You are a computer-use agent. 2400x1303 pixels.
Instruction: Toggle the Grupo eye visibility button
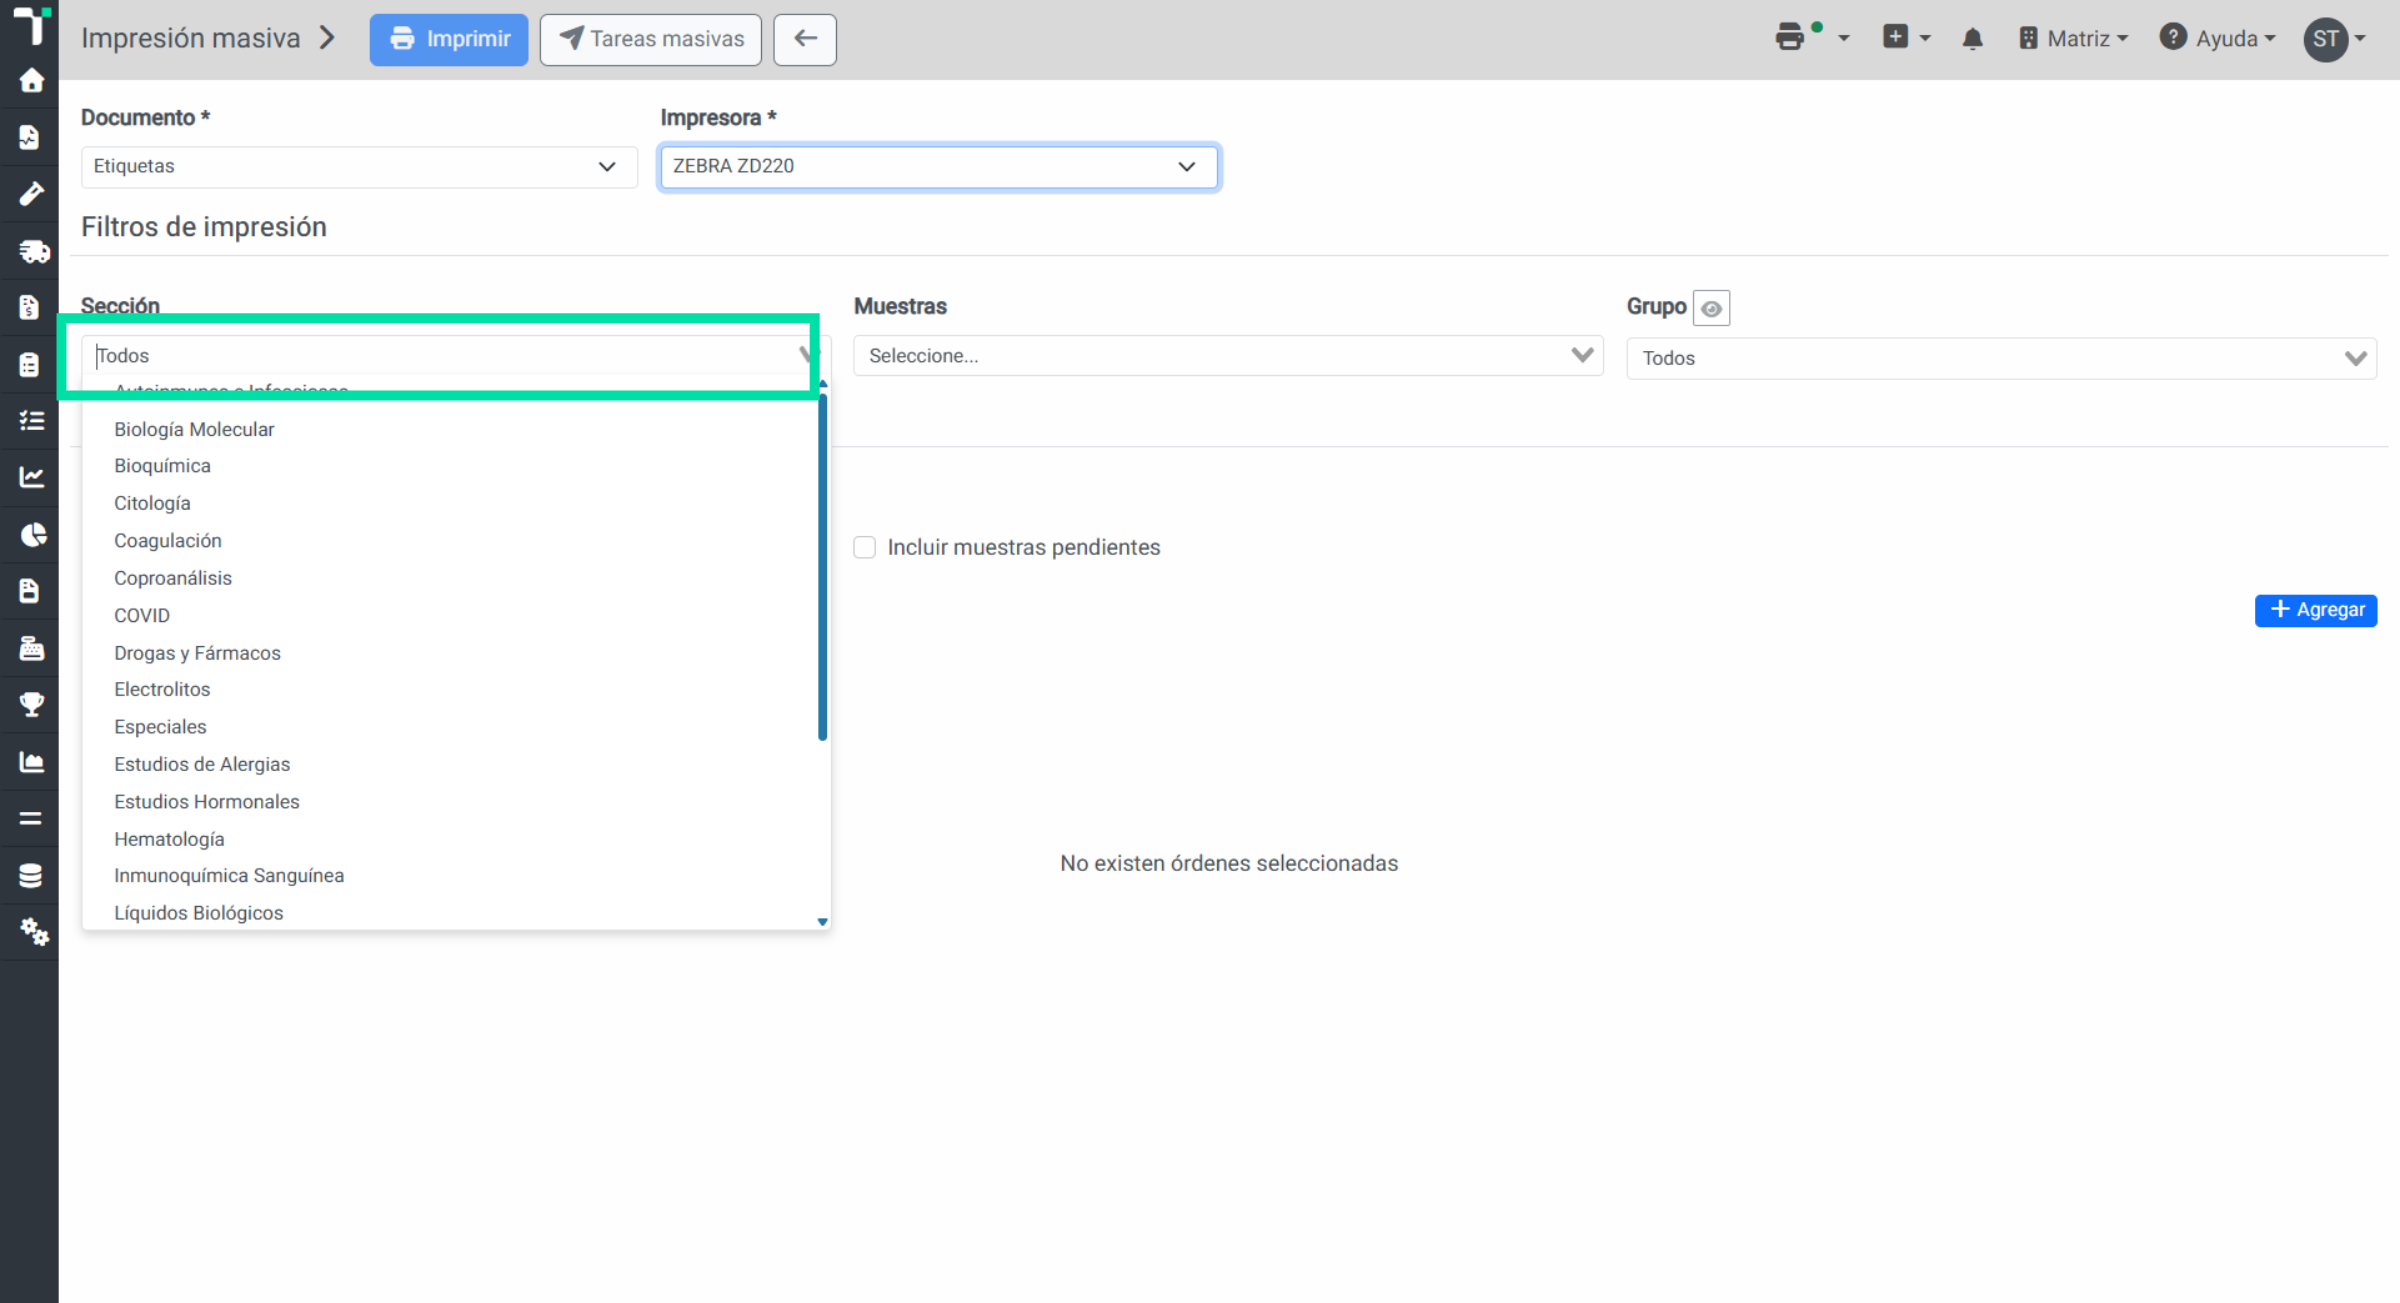1711,308
